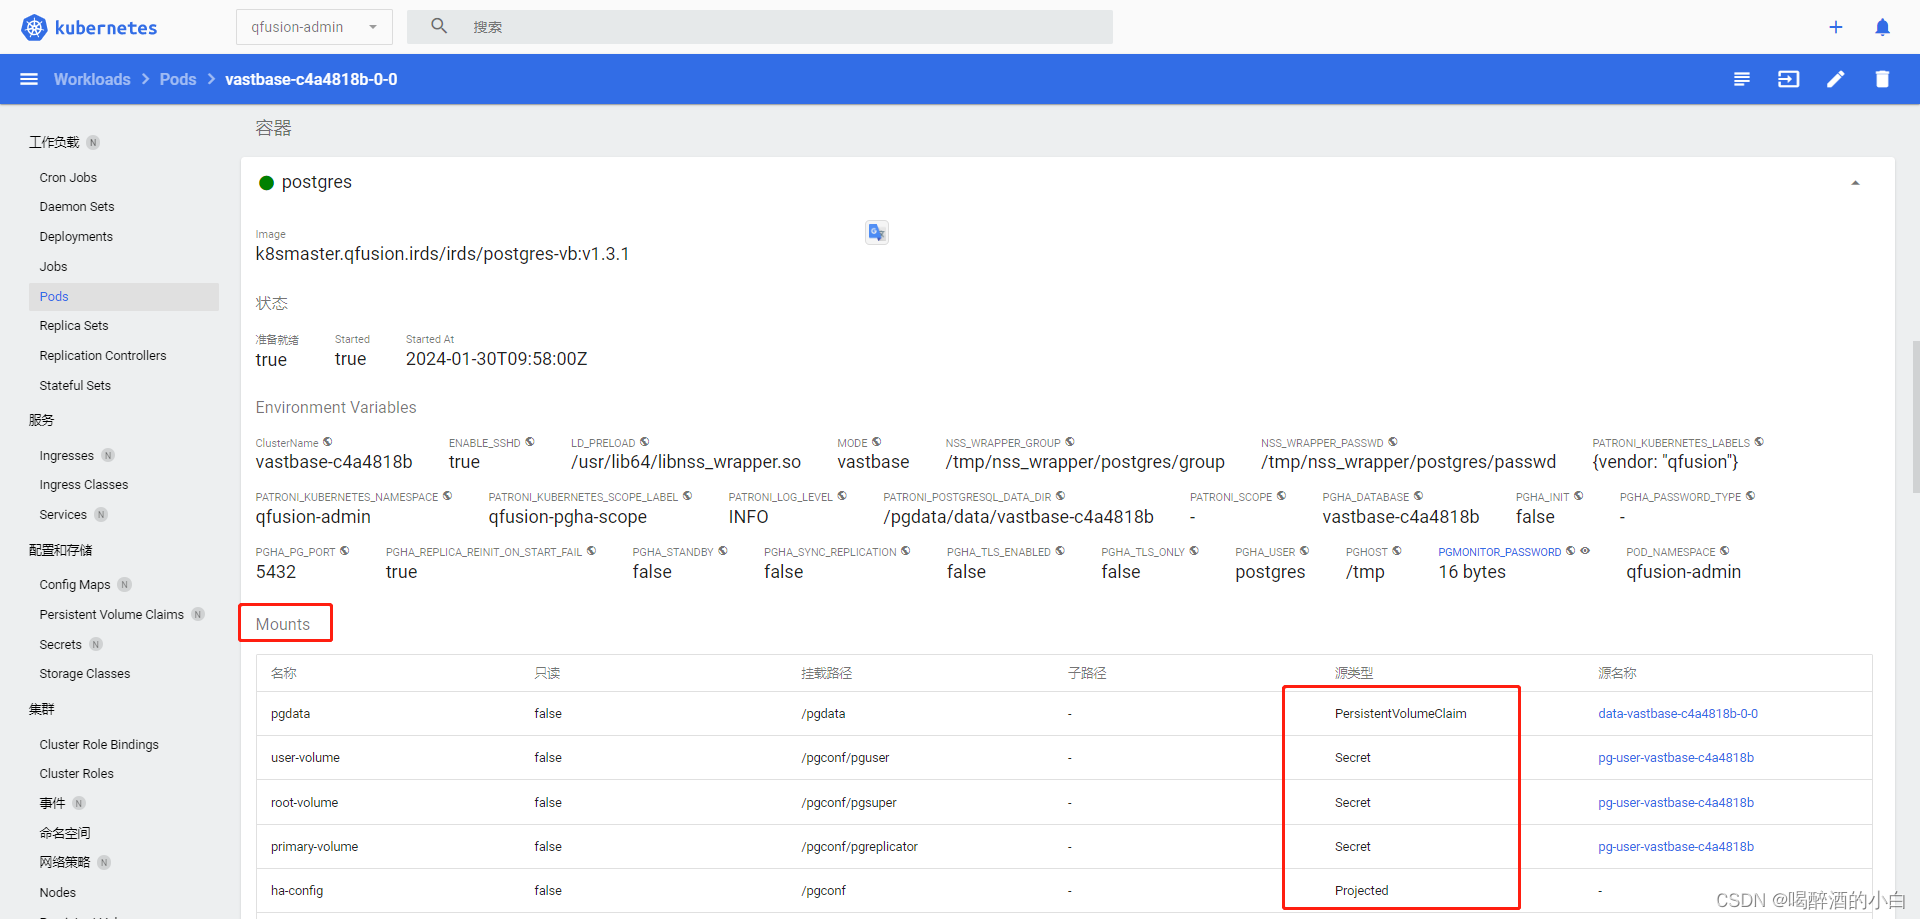
Task: Click the Pods breadcrumb
Action: click(x=178, y=79)
